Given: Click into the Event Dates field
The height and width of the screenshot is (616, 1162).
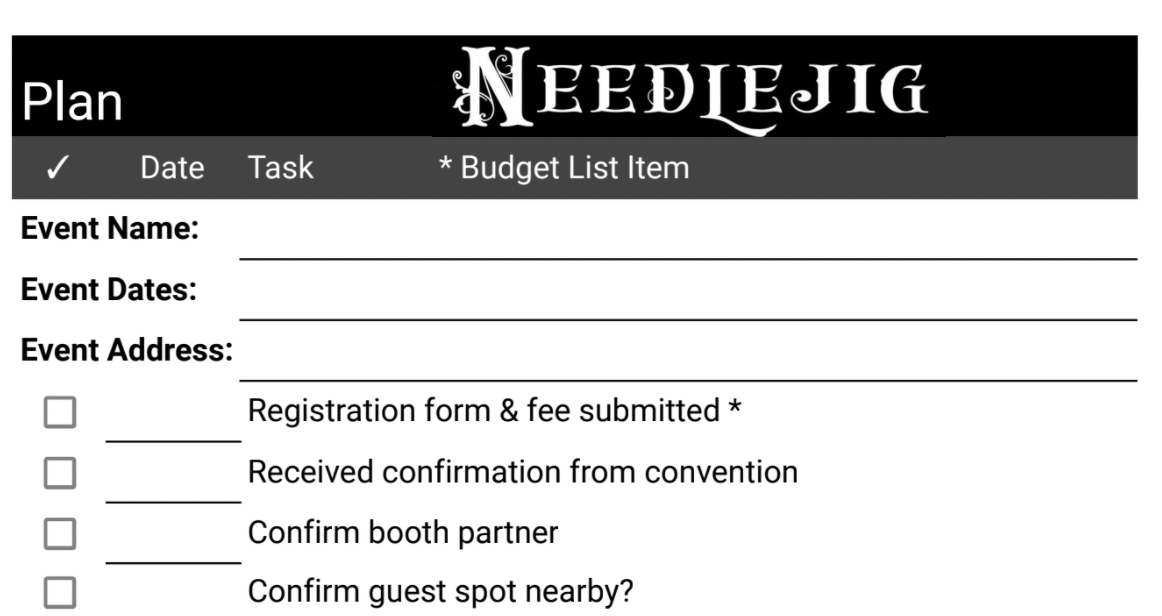Looking at the screenshot, I should (688, 298).
